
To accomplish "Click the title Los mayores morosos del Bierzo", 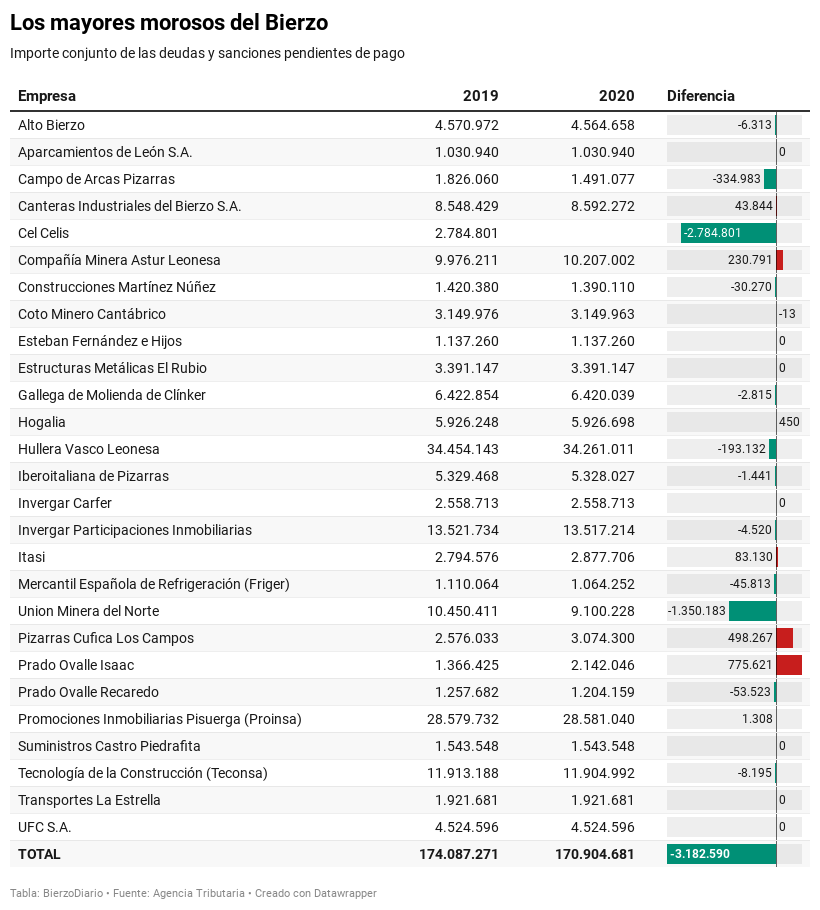I will pos(169,23).
